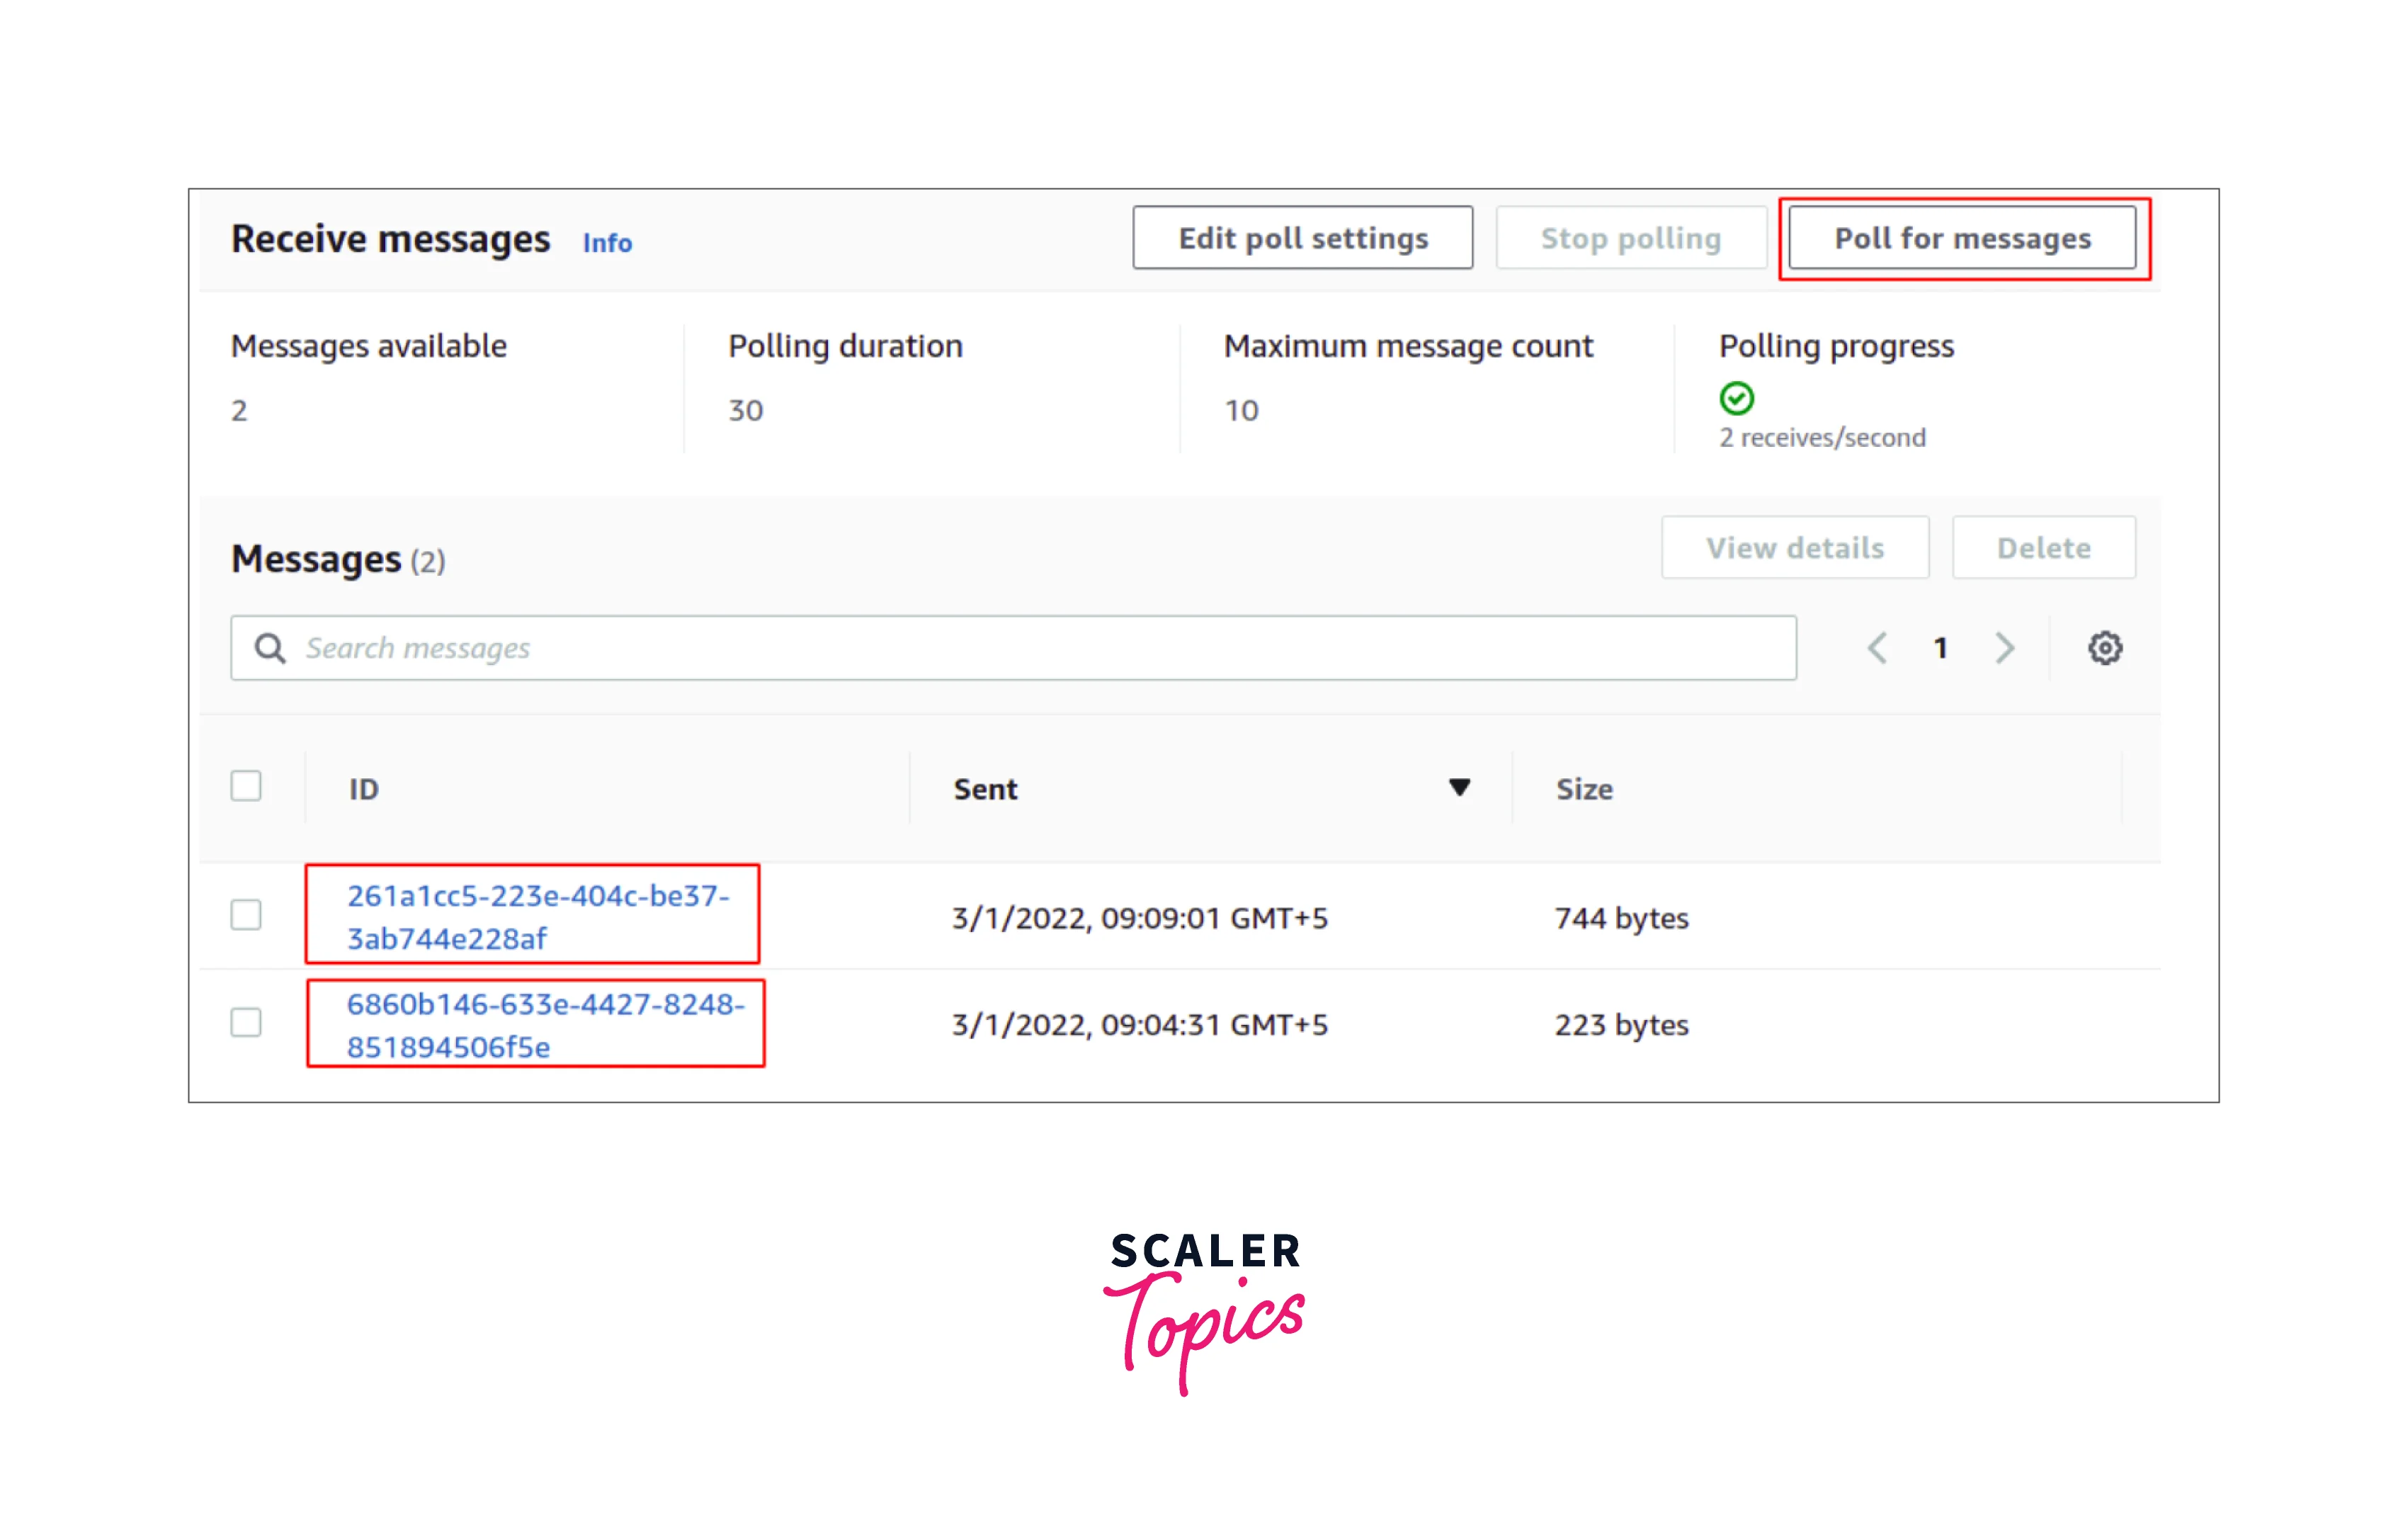Screen dimensions: 2408x1532
Task: Check the 744 bytes message row
Action: (246, 915)
